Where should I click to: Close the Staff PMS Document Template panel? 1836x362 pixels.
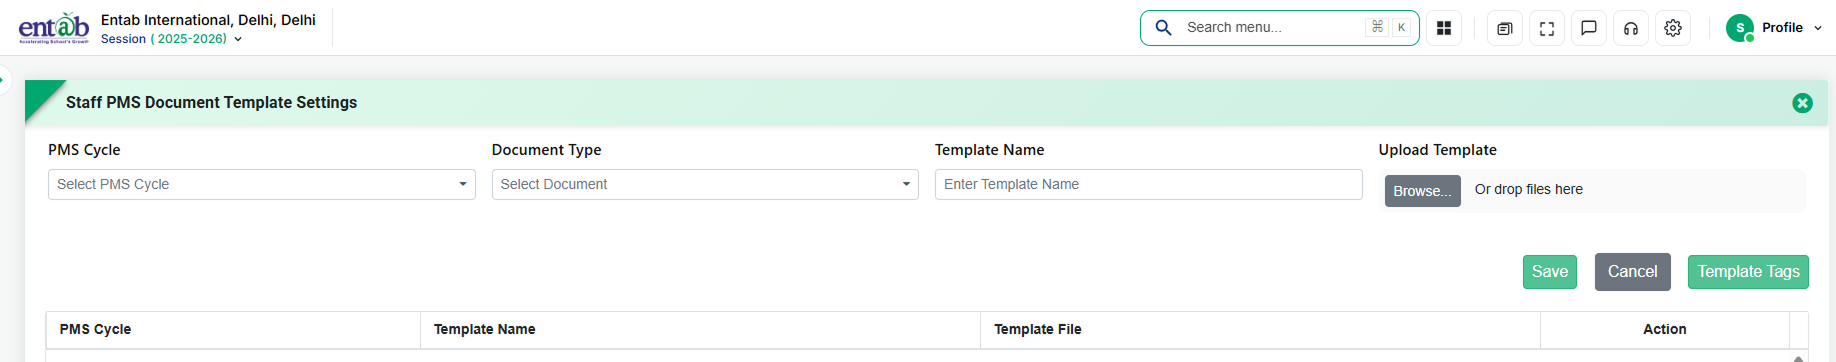[1802, 103]
